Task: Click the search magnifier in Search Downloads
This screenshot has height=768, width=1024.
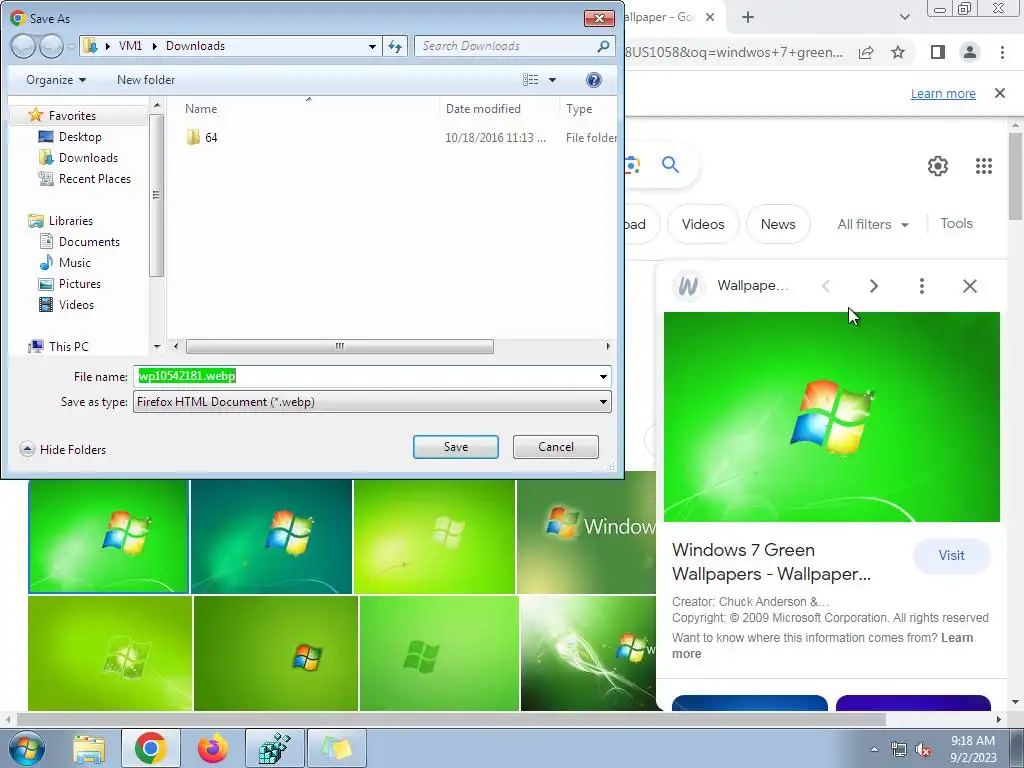Action: pos(603,46)
